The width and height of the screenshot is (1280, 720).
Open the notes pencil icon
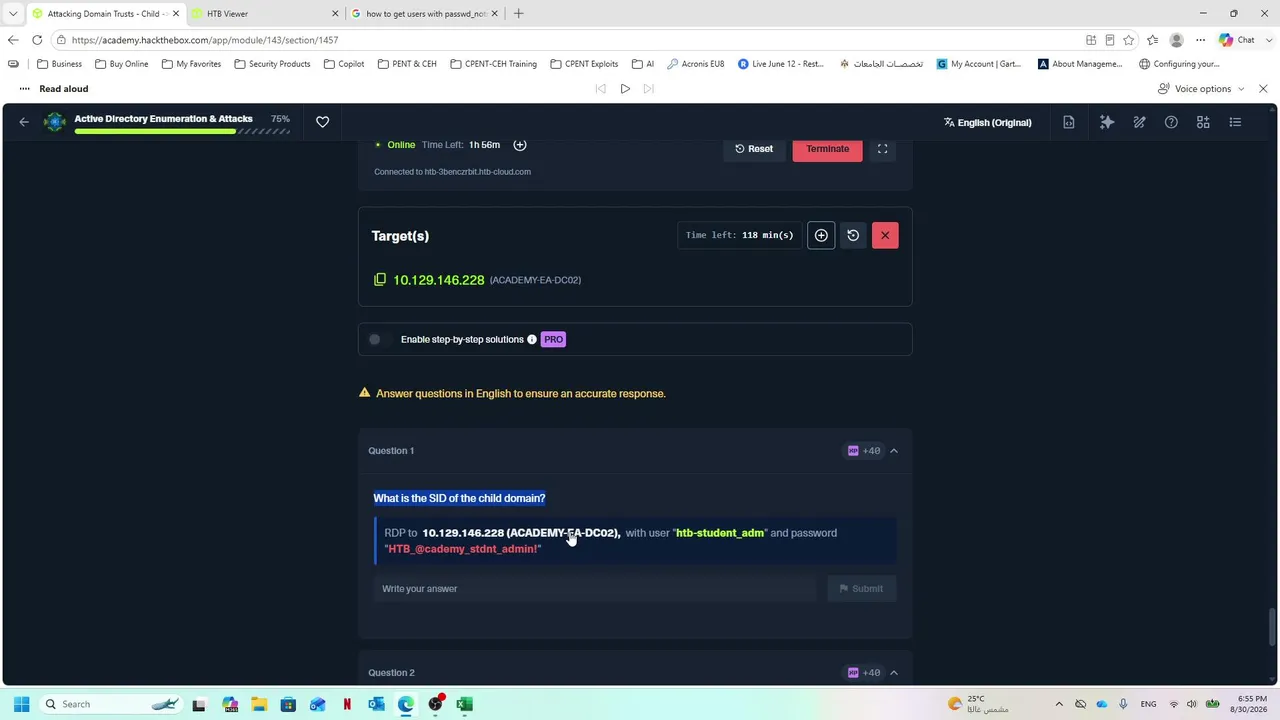tap(1139, 122)
